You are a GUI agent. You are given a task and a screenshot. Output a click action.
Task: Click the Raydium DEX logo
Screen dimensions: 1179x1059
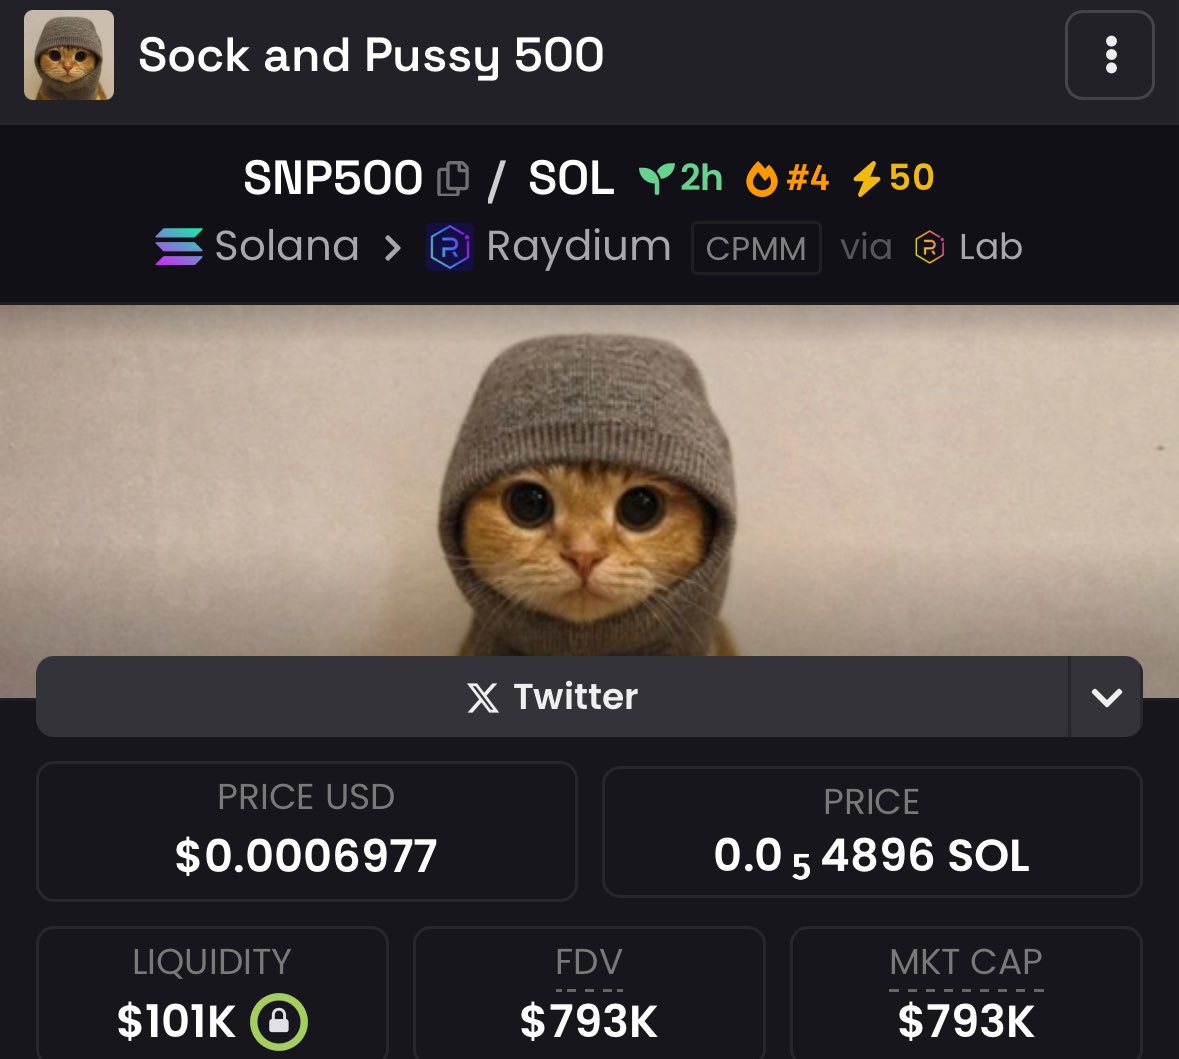click(x=450, y=247)
